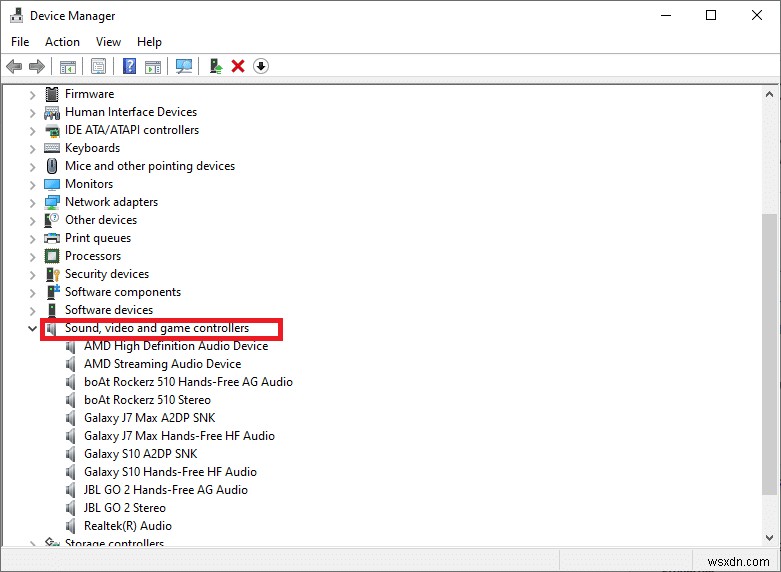Expand the Monitors chevron

click(32, 185)
